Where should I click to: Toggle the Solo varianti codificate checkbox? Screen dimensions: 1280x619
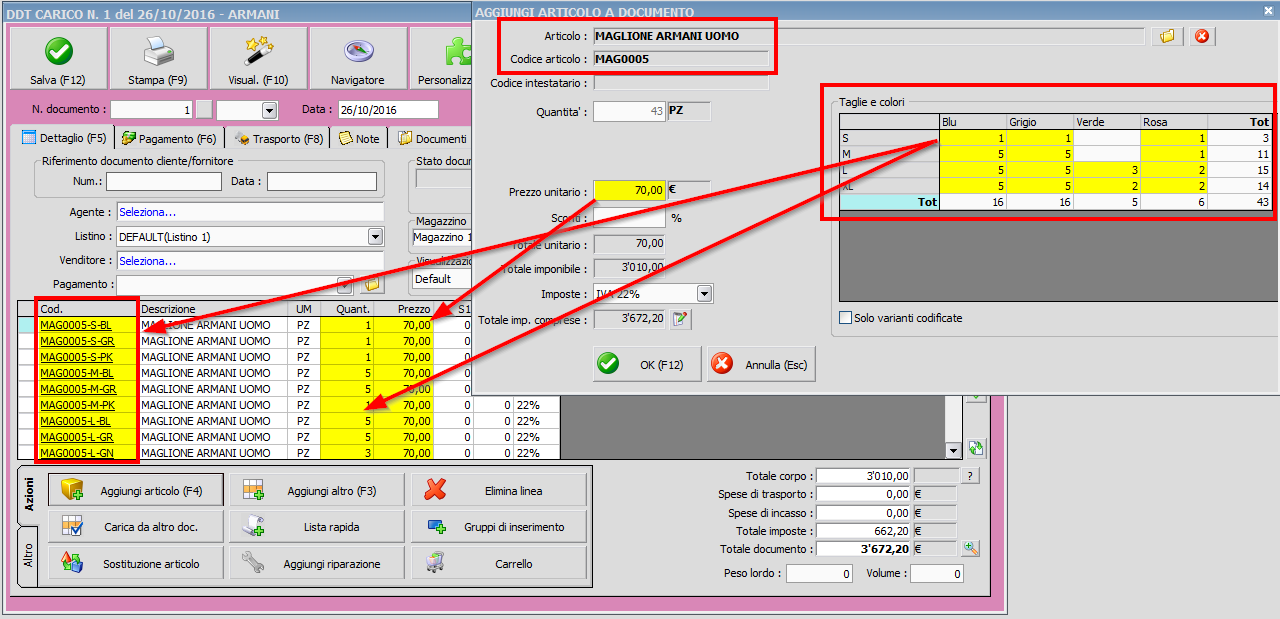point(847,318)
